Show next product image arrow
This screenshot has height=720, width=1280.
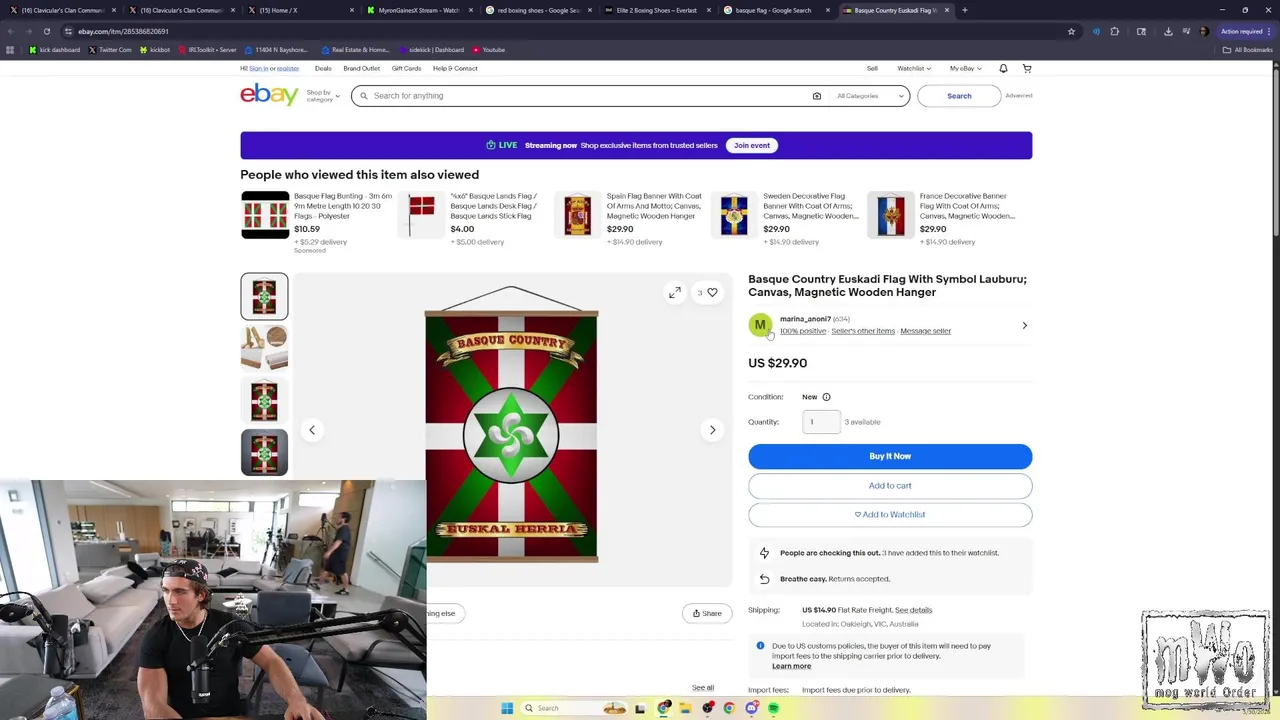click(712, 430)
